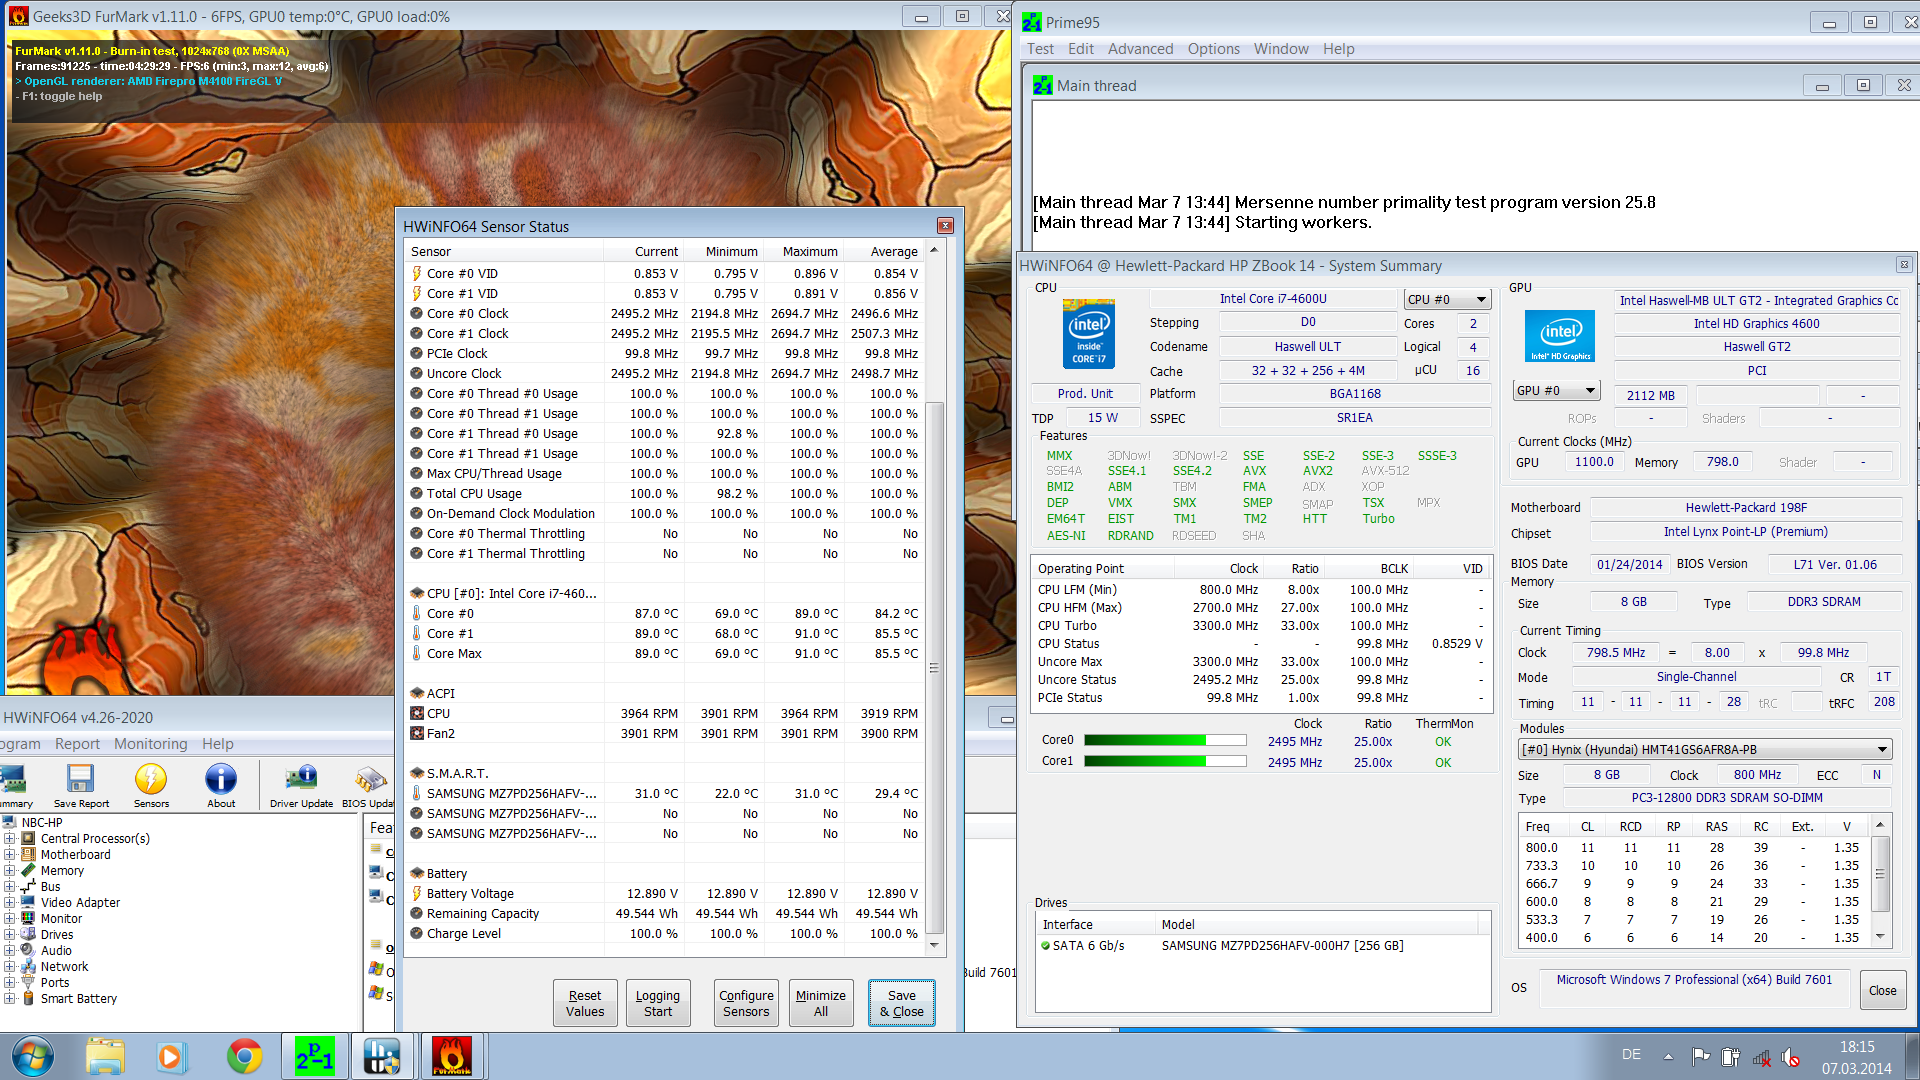The height and width of the screenshot is (1080, 1920).
Task: Expand the Central Processor(s) tree node
Action: pyautogui.click(x=10, y=839)
